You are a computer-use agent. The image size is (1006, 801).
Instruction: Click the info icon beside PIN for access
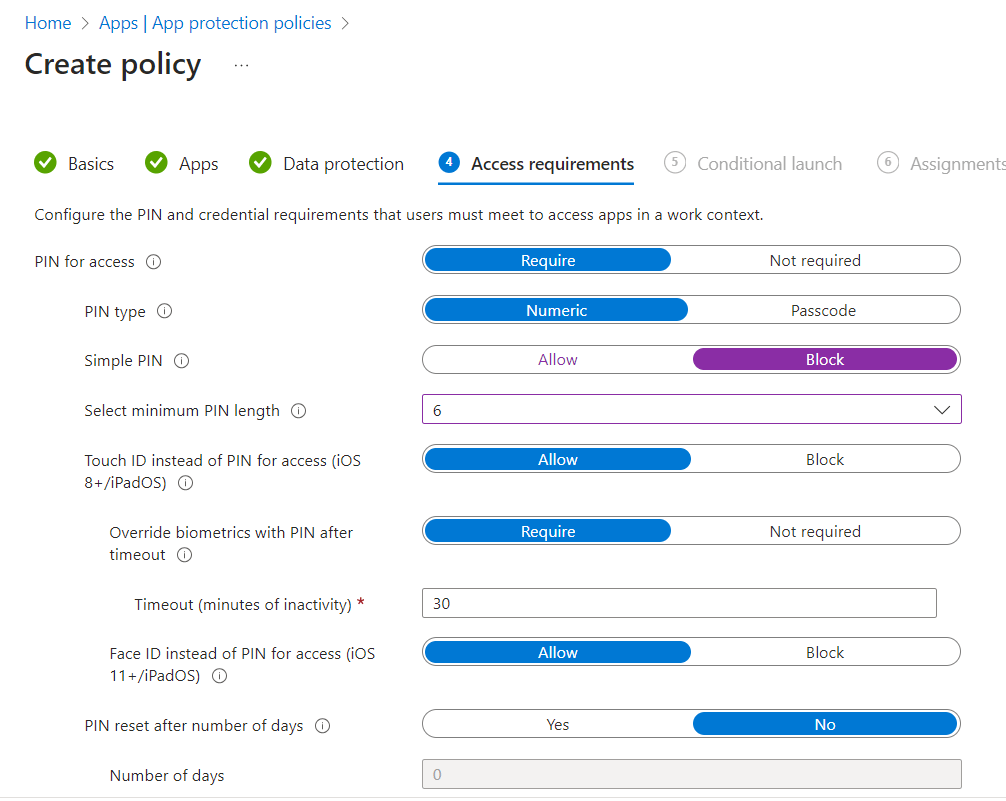[153, 262]
